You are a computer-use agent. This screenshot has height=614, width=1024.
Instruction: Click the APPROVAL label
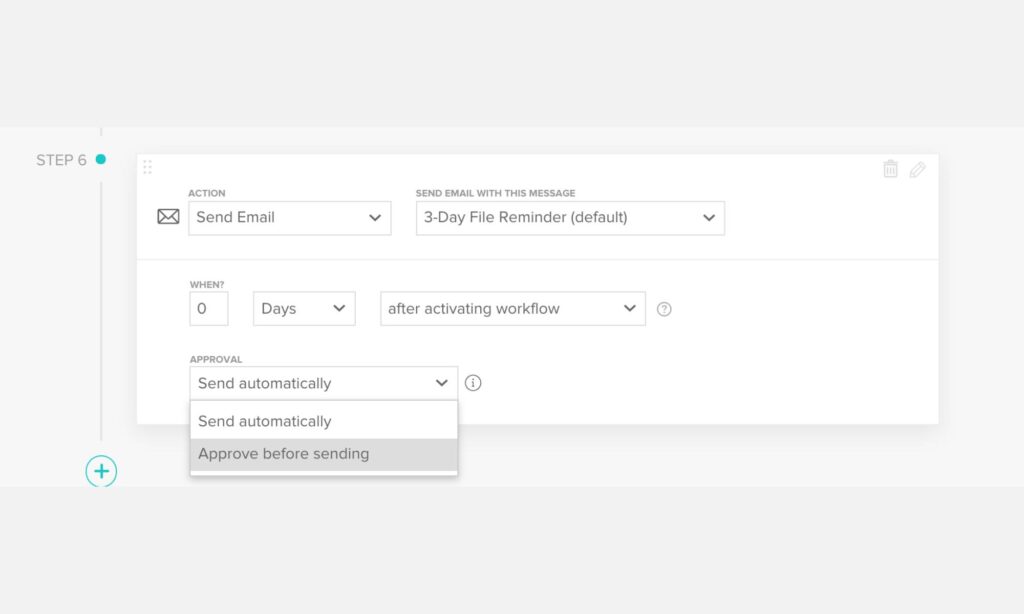[x=216, y=359]
